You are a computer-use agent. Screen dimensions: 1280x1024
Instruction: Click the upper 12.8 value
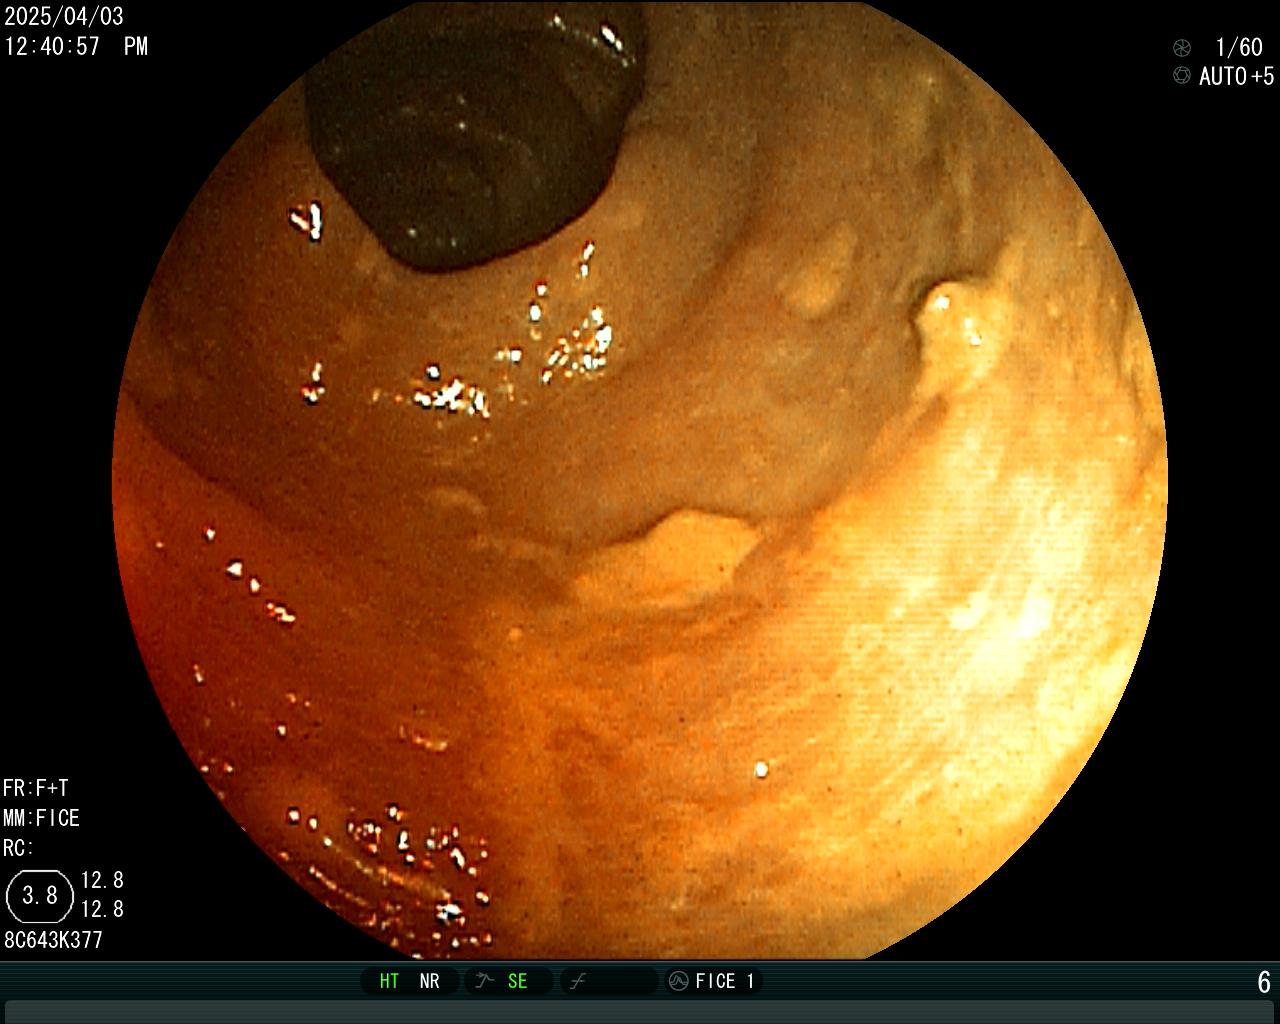coord(102,880)
